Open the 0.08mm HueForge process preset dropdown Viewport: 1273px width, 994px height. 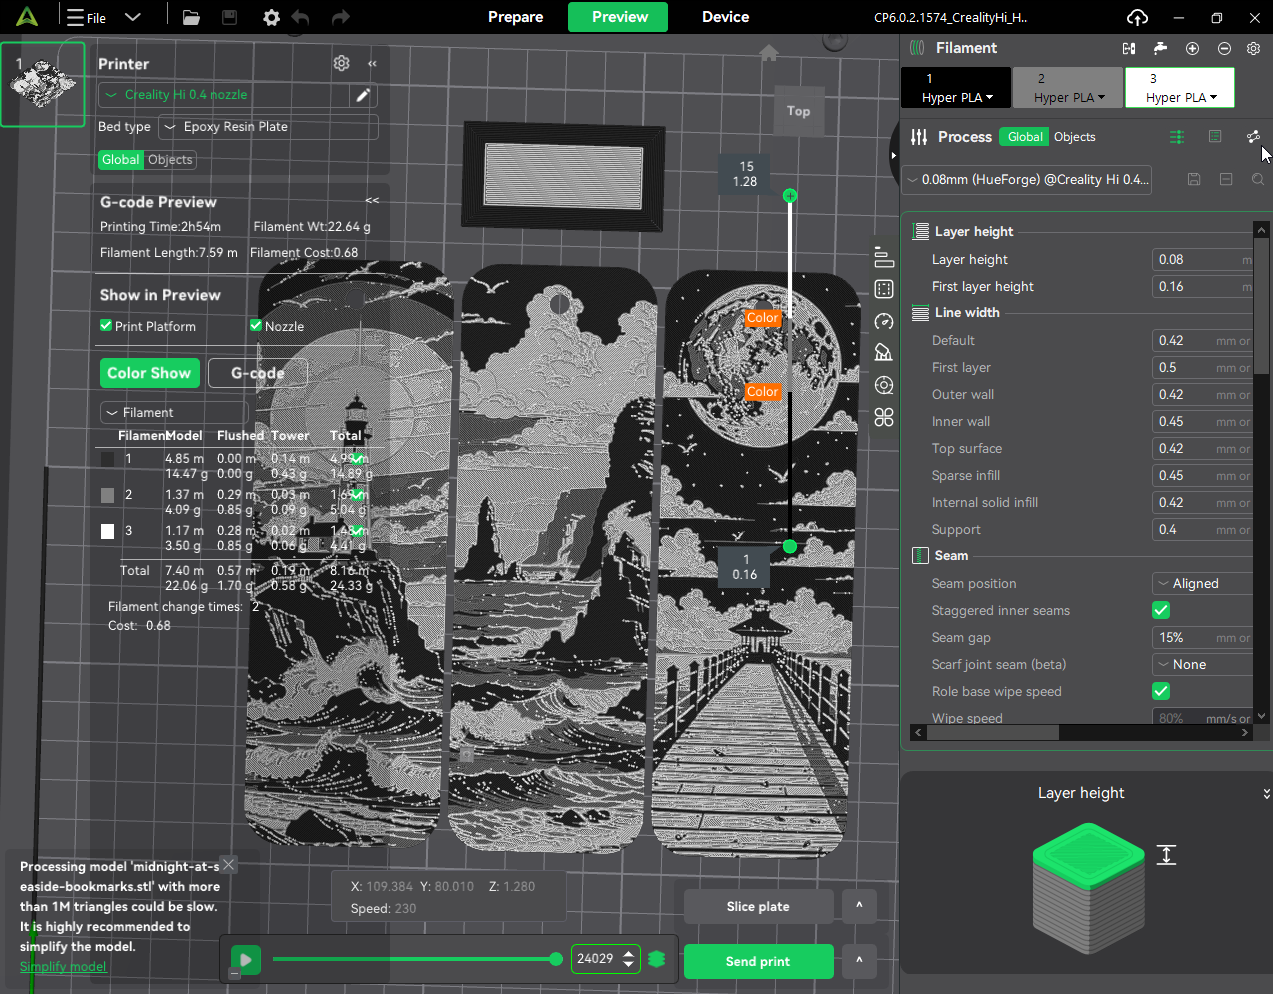coord(1026,180)
